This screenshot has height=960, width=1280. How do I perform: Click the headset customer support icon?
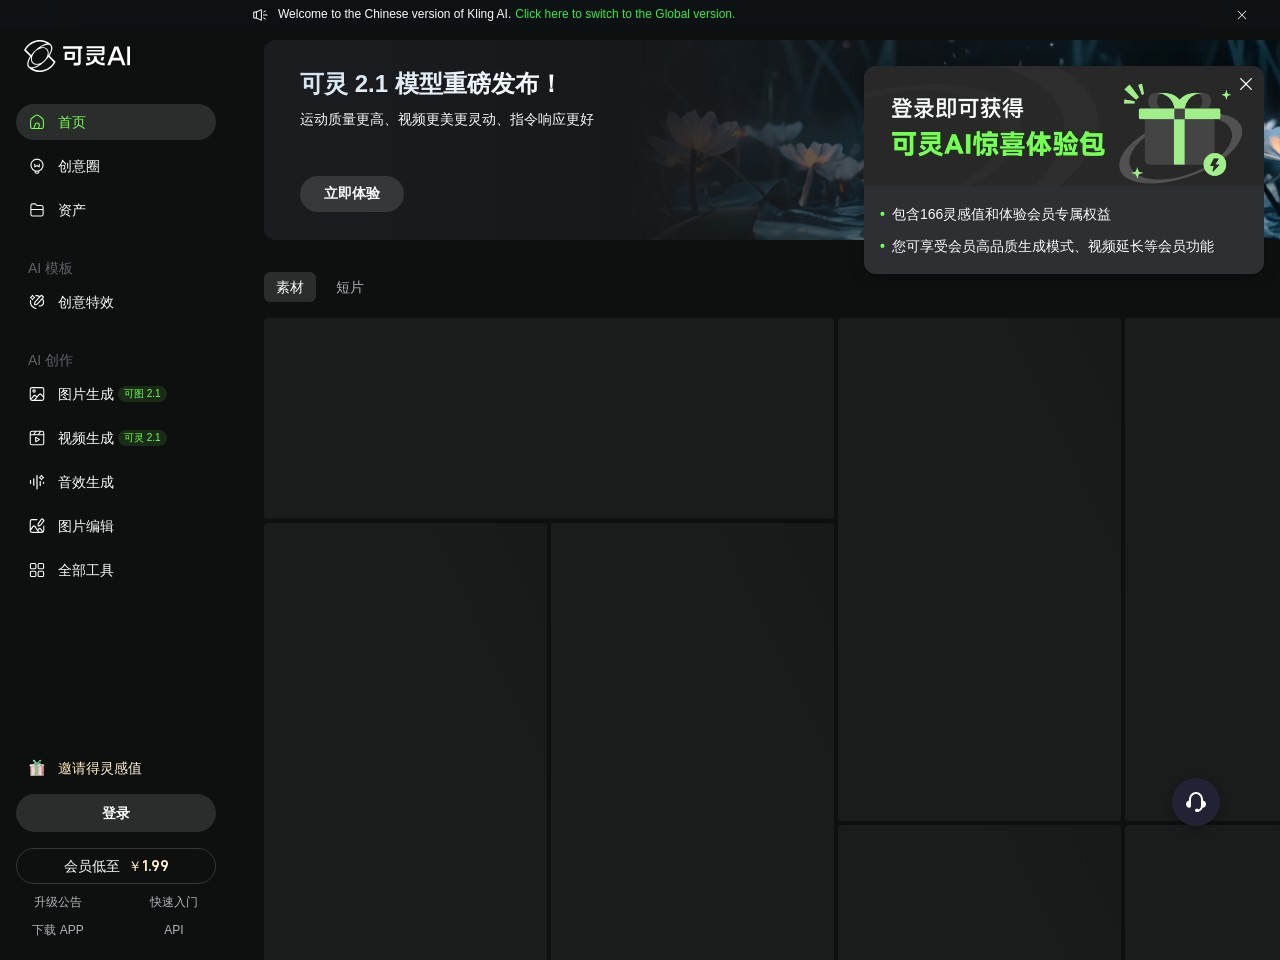[1196, 802]
